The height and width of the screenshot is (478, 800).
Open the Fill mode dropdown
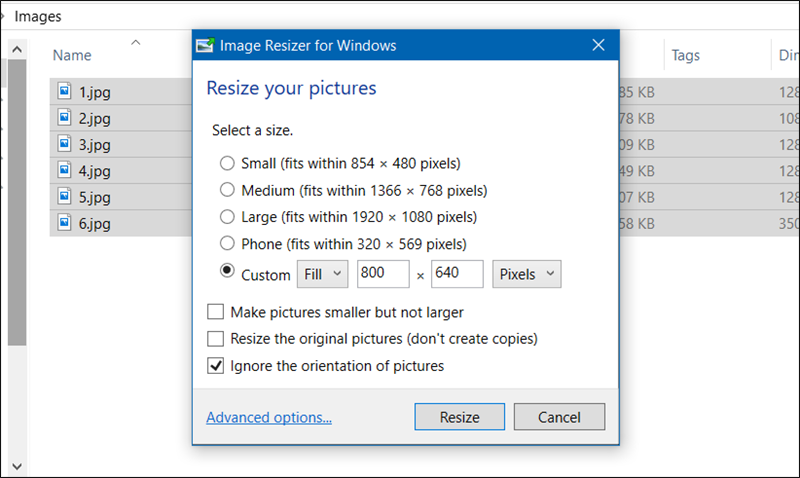coord(322,275)
